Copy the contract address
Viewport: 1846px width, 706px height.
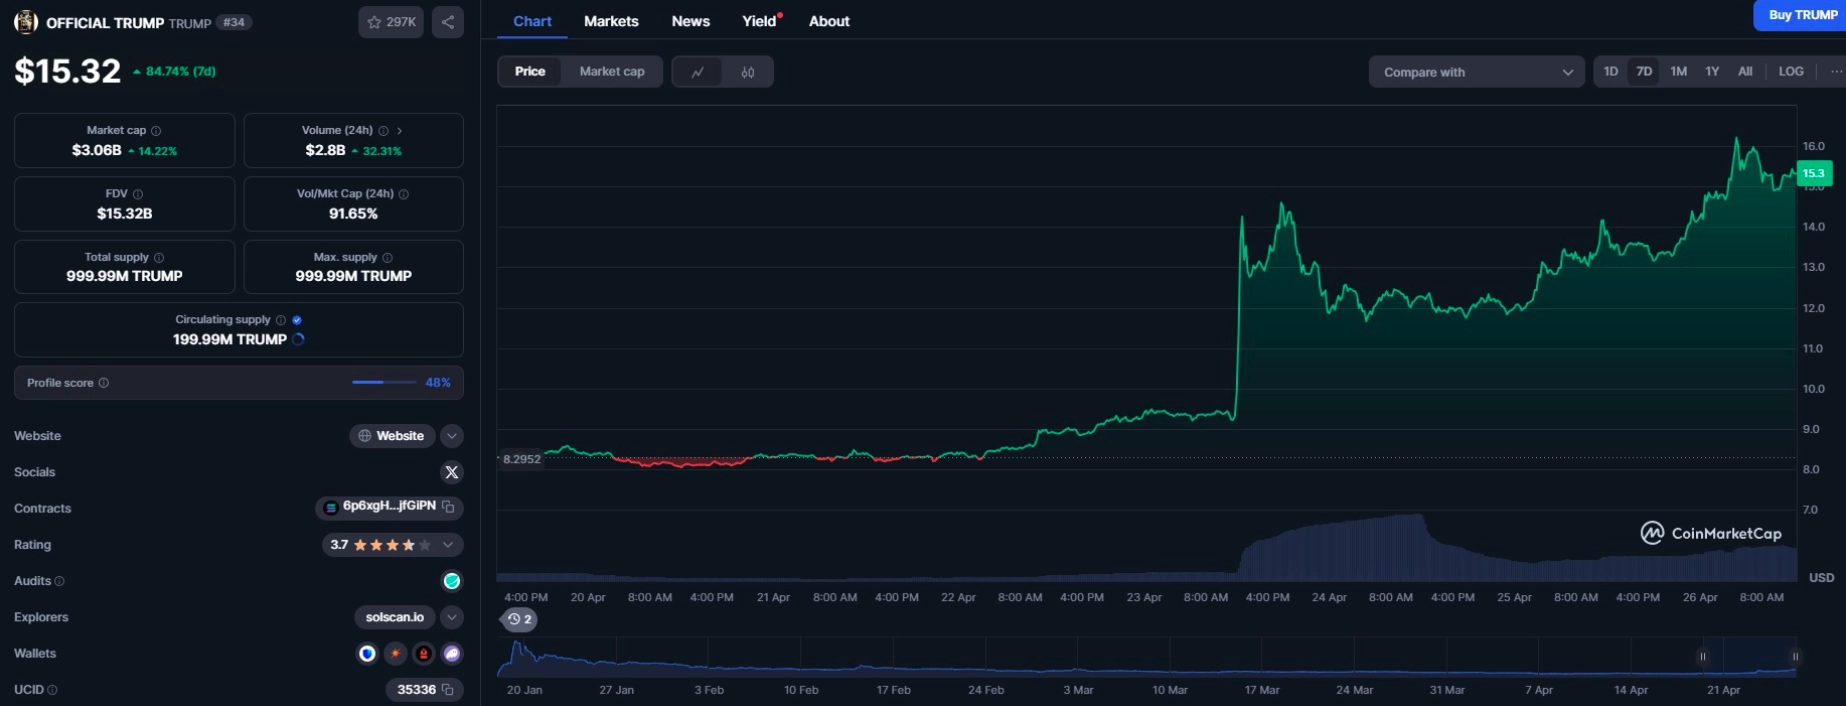pyautogui.click(x=449, y=507)
